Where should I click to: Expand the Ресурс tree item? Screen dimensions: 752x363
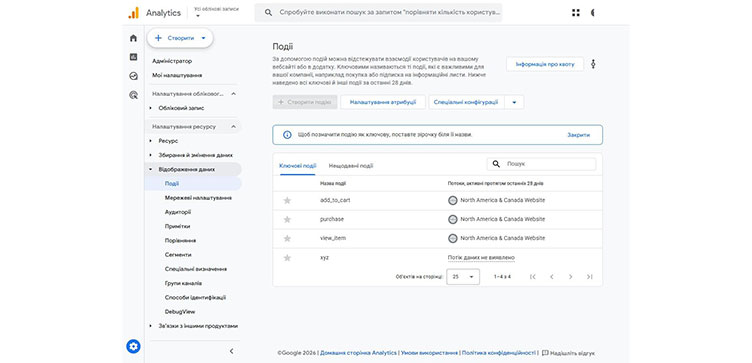click(x=151, y=141)
